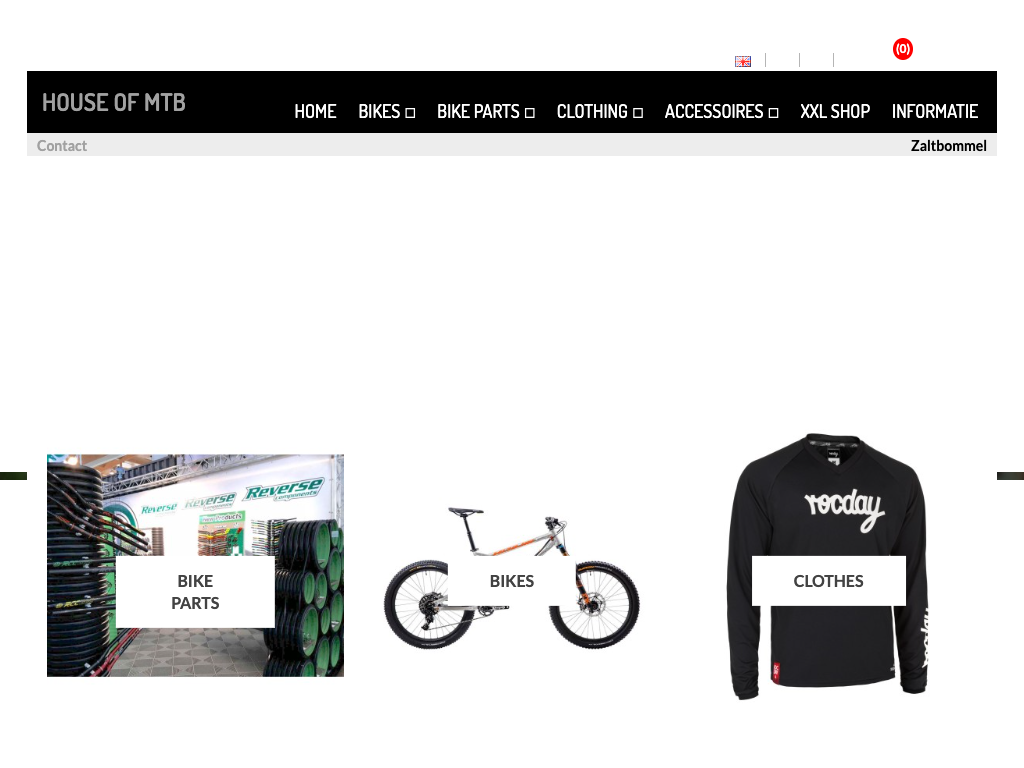1024x768 pixels.
Task: Click the Zaltbommel location link
Action: (948, 146)
